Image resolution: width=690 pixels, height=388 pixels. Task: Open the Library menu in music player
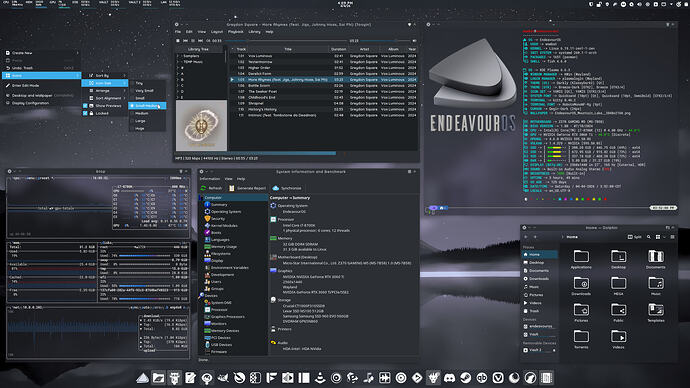coord(254,32)
